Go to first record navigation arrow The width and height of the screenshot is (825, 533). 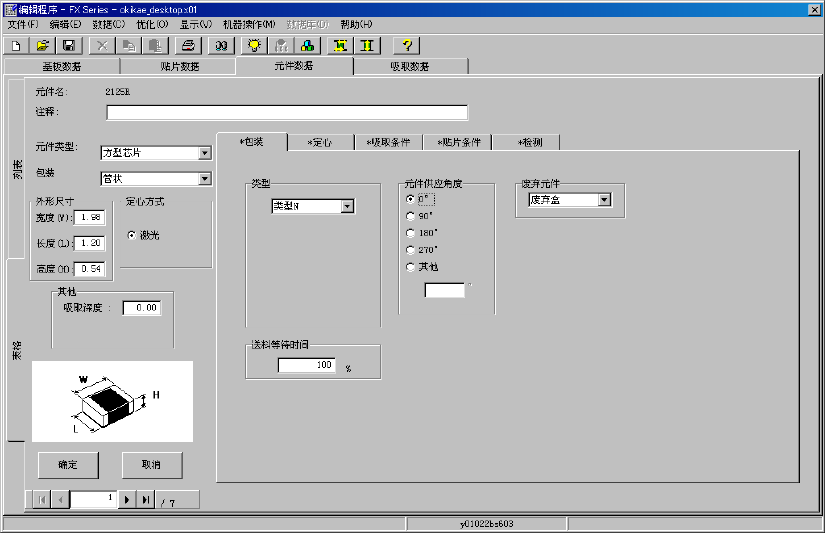coord(42,499)
